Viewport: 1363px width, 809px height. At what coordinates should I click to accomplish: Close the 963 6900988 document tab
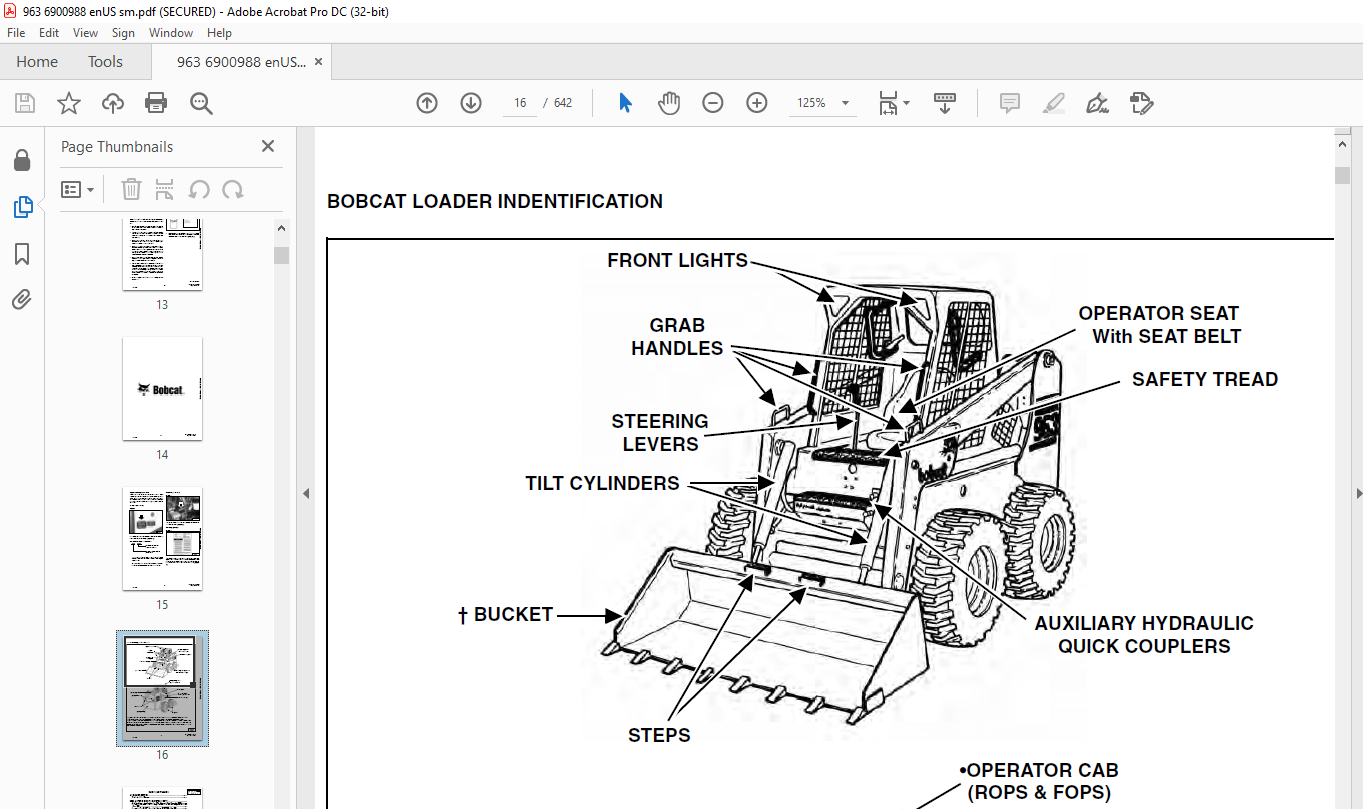[x=319, y=62]
